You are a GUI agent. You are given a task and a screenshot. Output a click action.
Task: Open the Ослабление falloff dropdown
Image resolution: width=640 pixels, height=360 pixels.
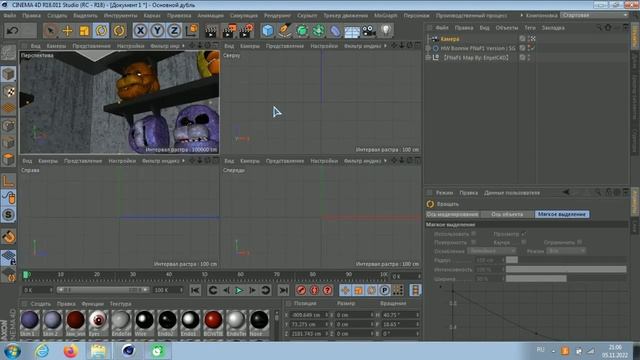coord(492,251)
